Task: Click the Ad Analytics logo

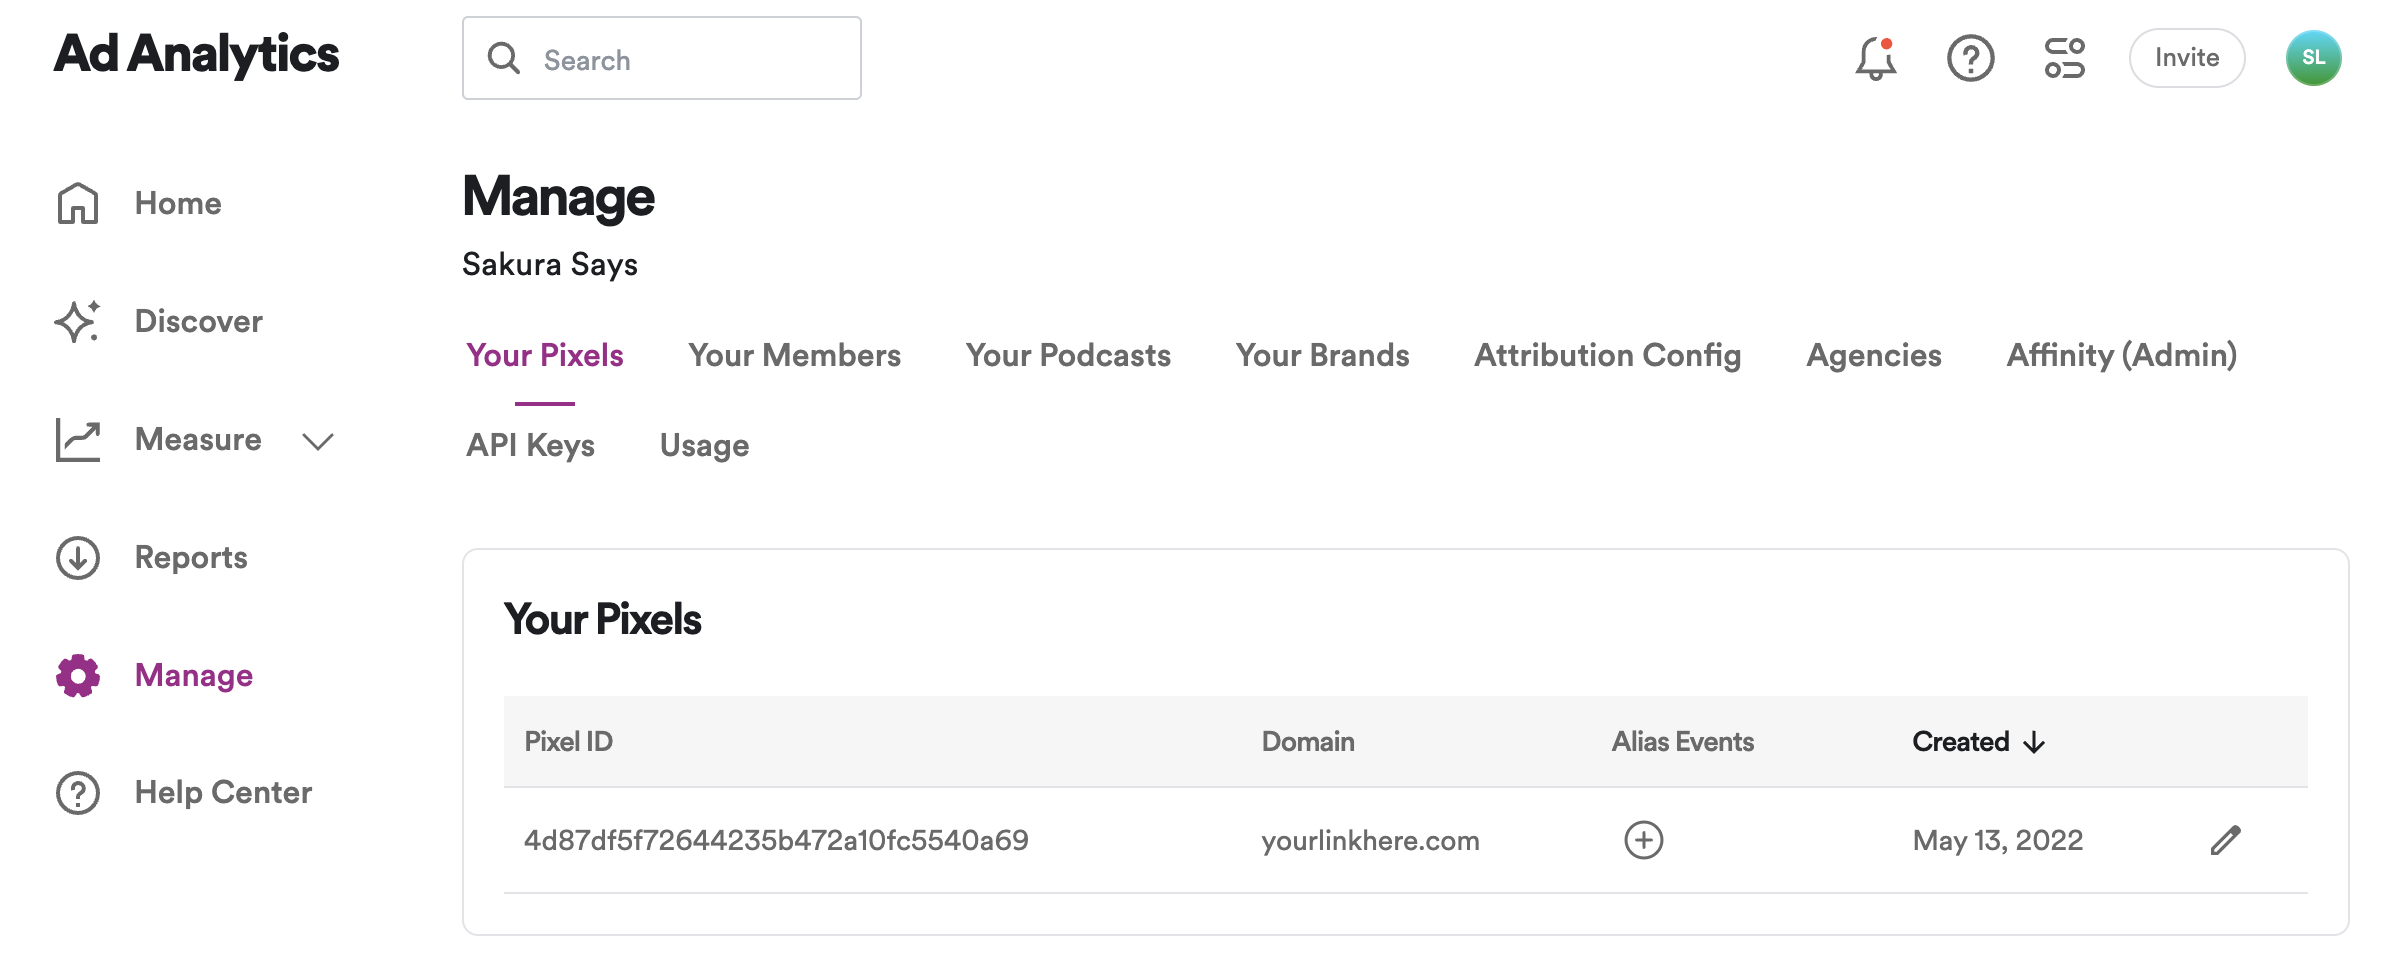Action: click(196, 54)
